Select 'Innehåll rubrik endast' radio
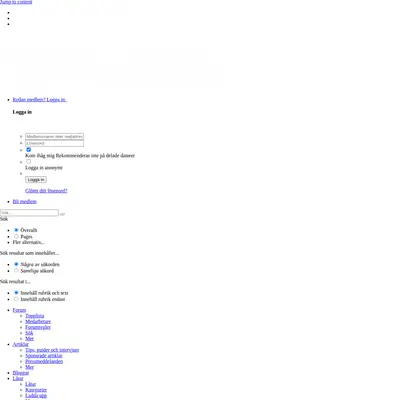This screenshot has width=400, height=400. point(16,299)
